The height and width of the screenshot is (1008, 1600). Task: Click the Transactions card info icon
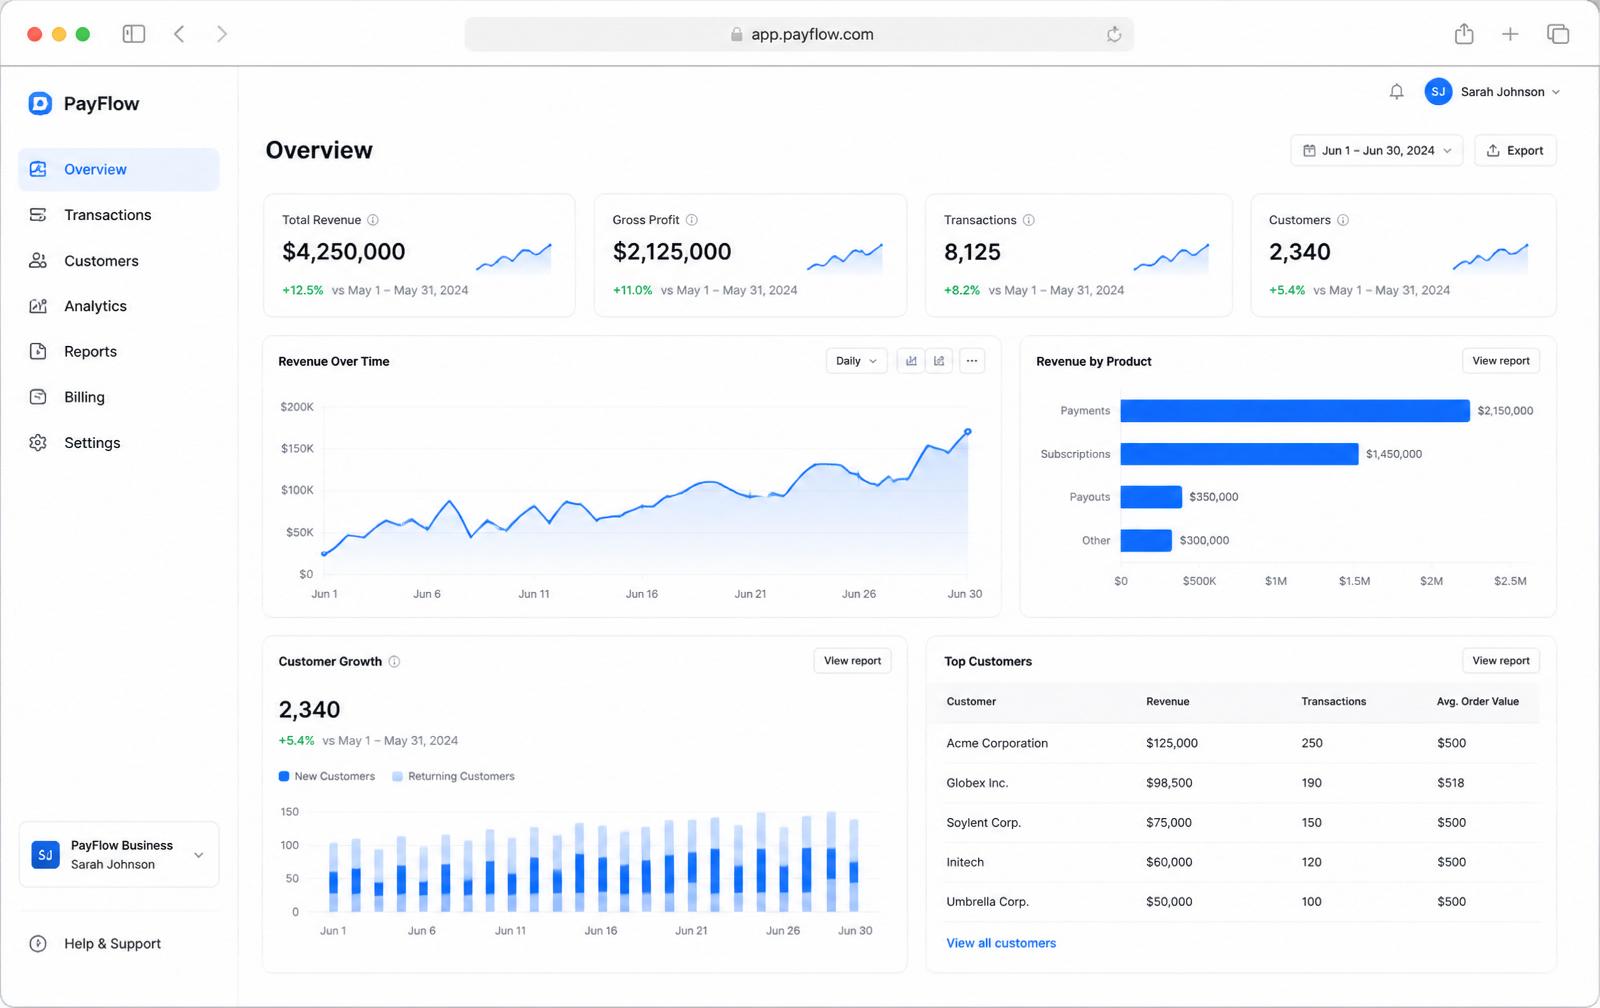(x=1028, y=220)
